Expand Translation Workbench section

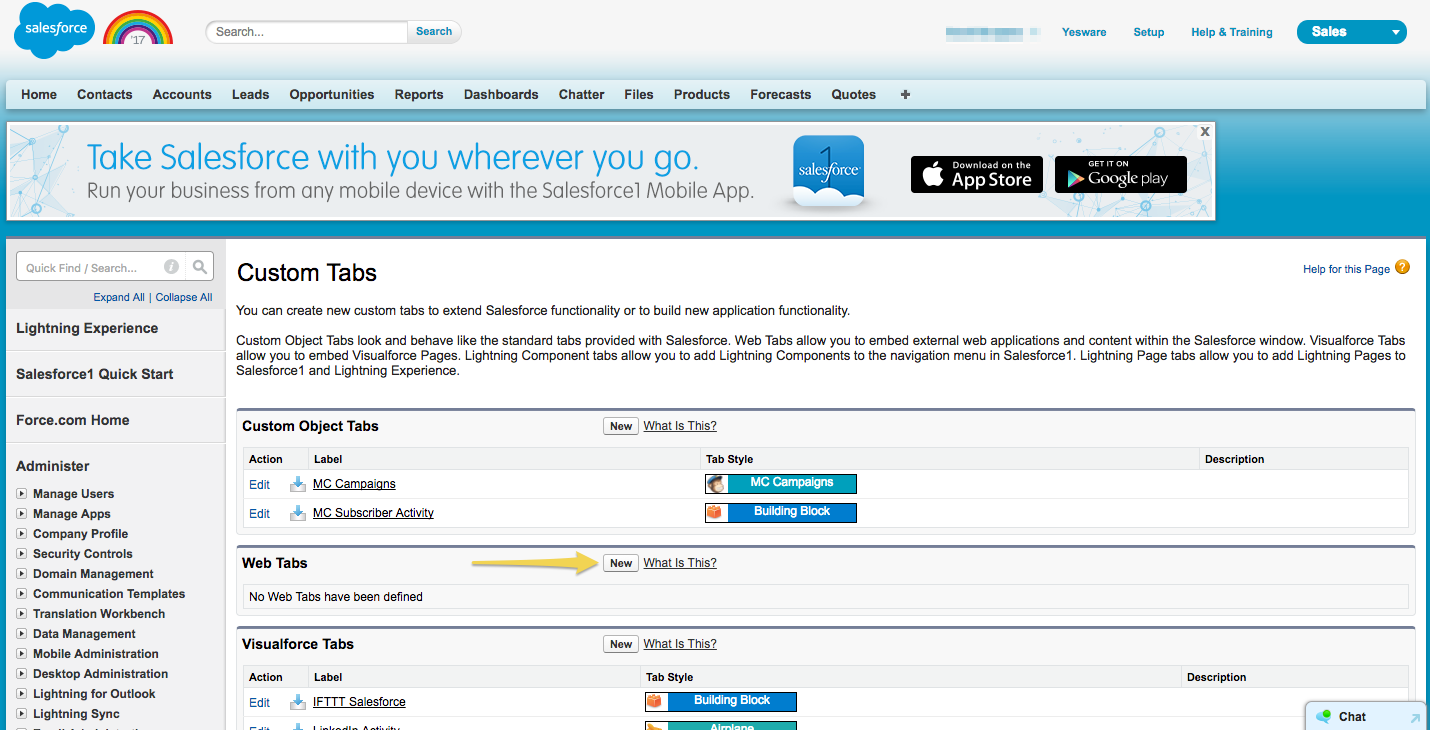click(22, 614)
